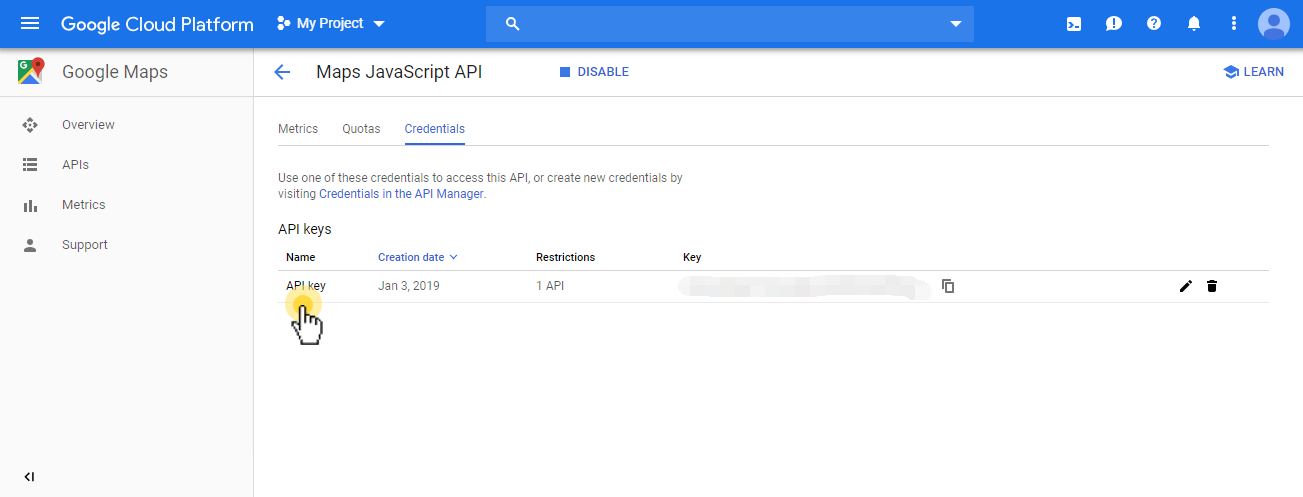The width and height of the screenshot is (1303, 497).
Task: Click the search magnifier icon
Action: [x=513, y=24]
